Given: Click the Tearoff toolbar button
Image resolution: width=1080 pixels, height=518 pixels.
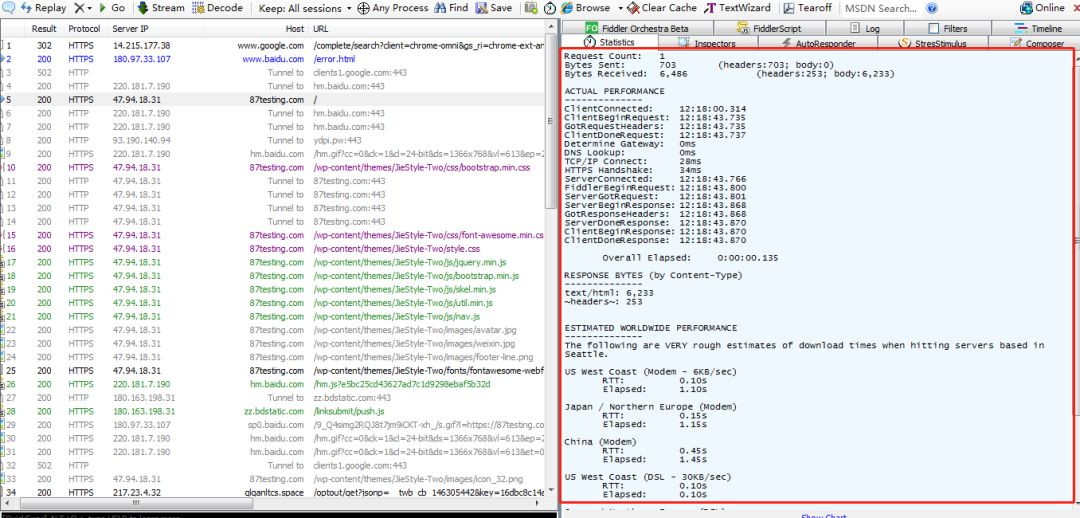Looking at the screenshot, I should (807, 8).
